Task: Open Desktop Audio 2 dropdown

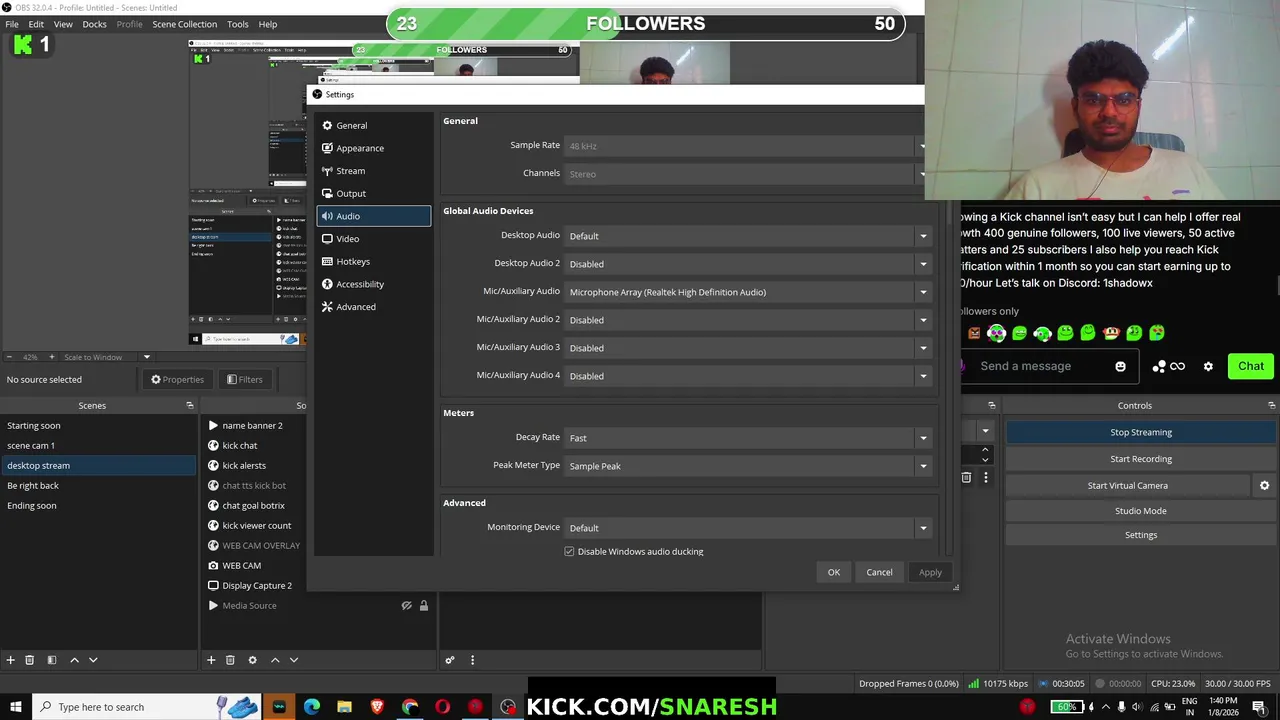Action: pyautogui.click(x=747, y=264)
